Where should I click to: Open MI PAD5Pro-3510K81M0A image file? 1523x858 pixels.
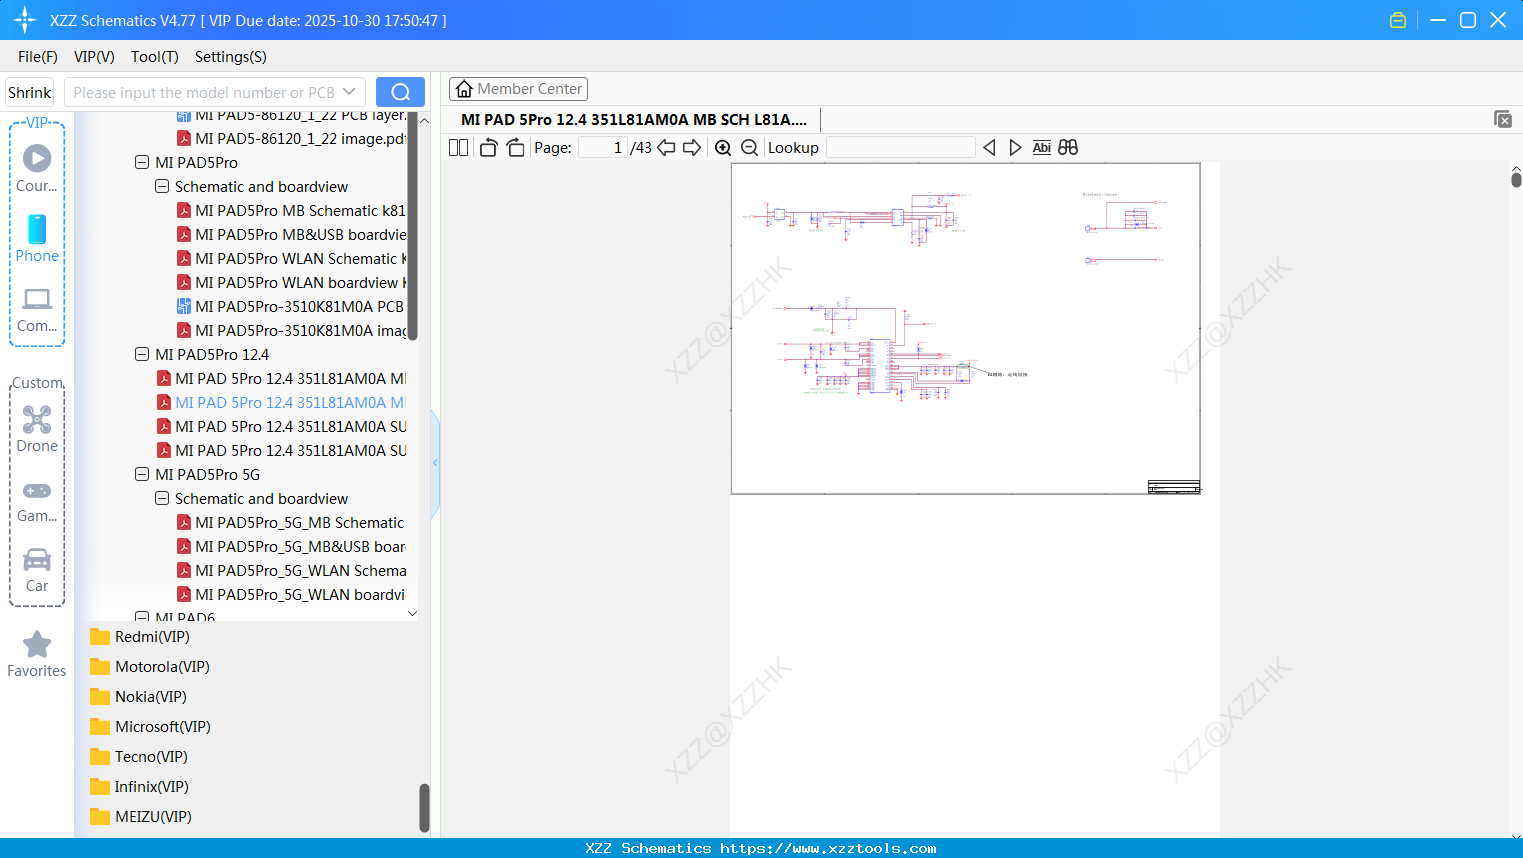291,330
